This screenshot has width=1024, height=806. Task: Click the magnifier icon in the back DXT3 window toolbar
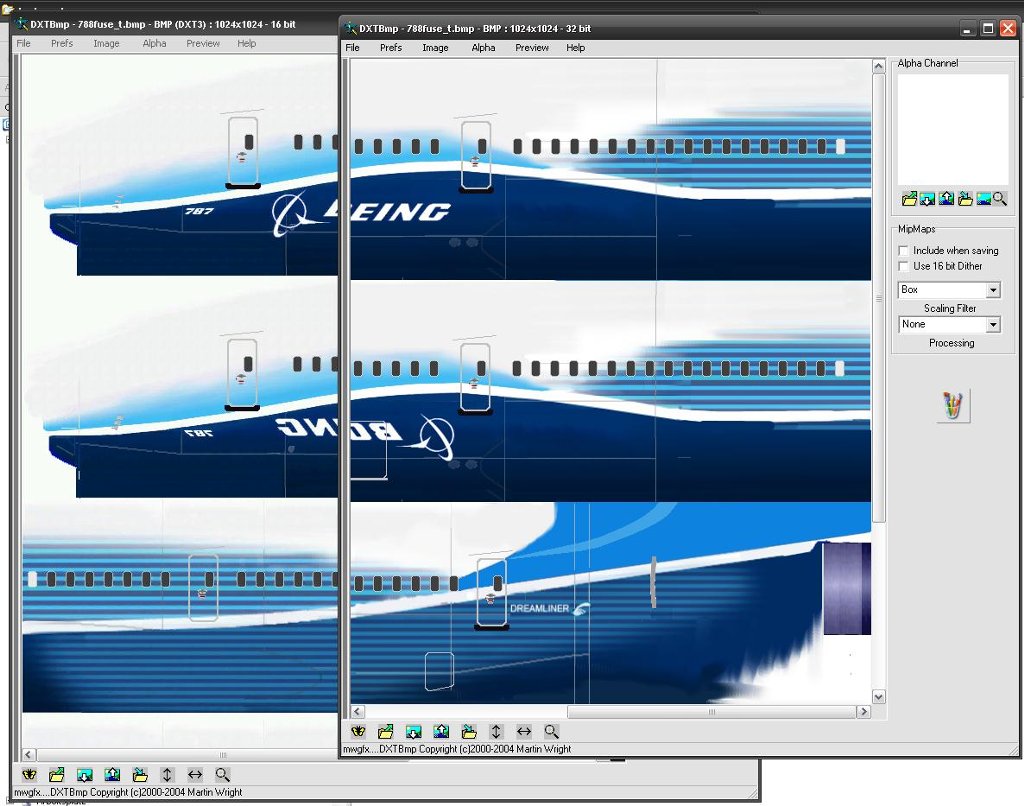[222, 774]
